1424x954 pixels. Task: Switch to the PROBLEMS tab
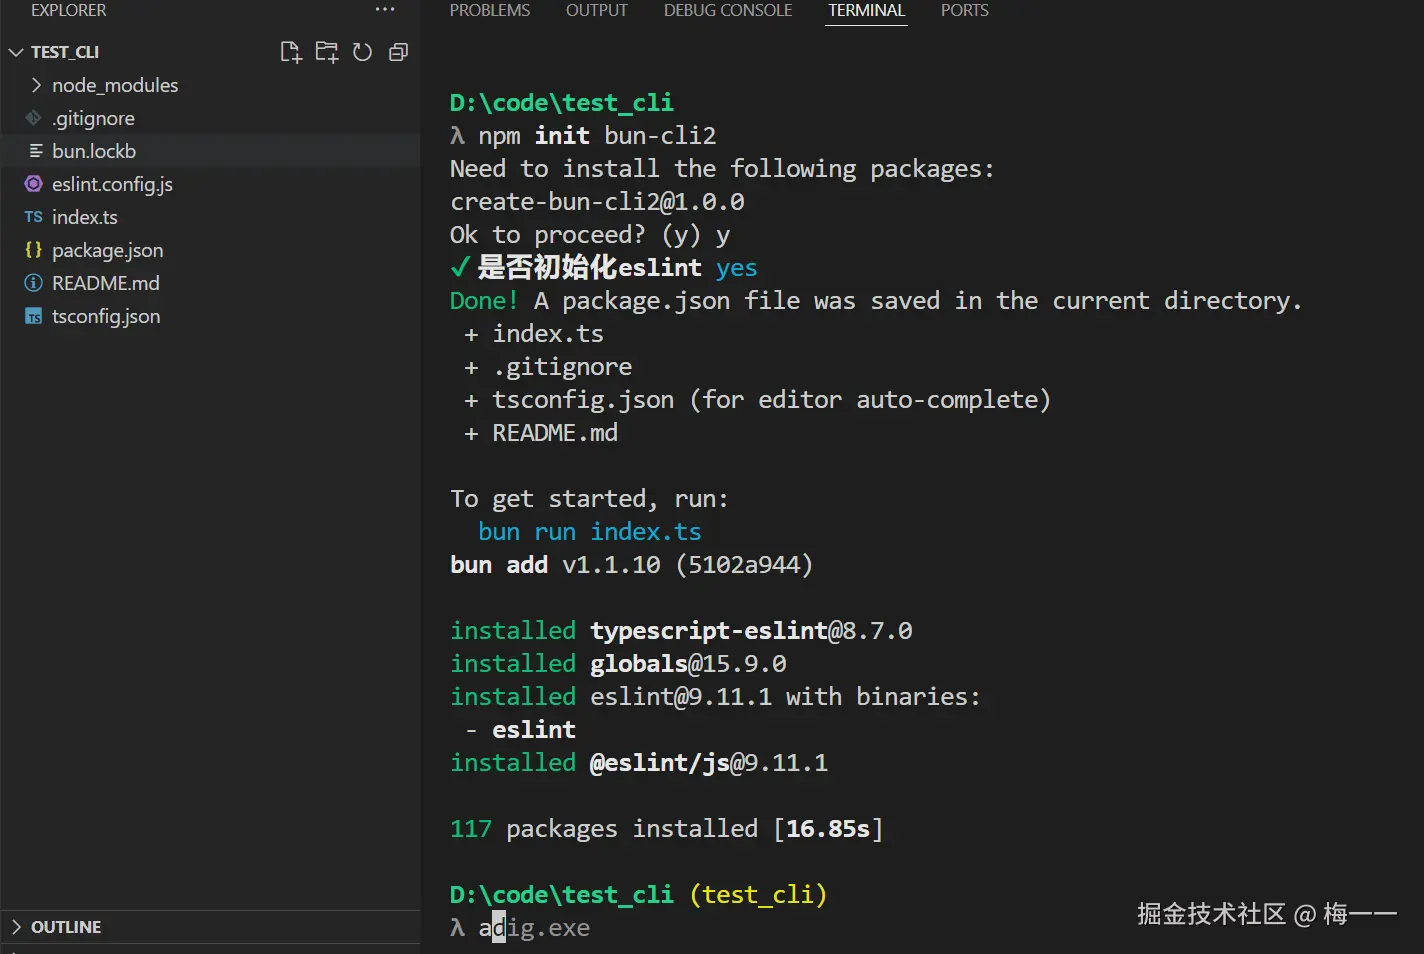[x=490, y=10]
